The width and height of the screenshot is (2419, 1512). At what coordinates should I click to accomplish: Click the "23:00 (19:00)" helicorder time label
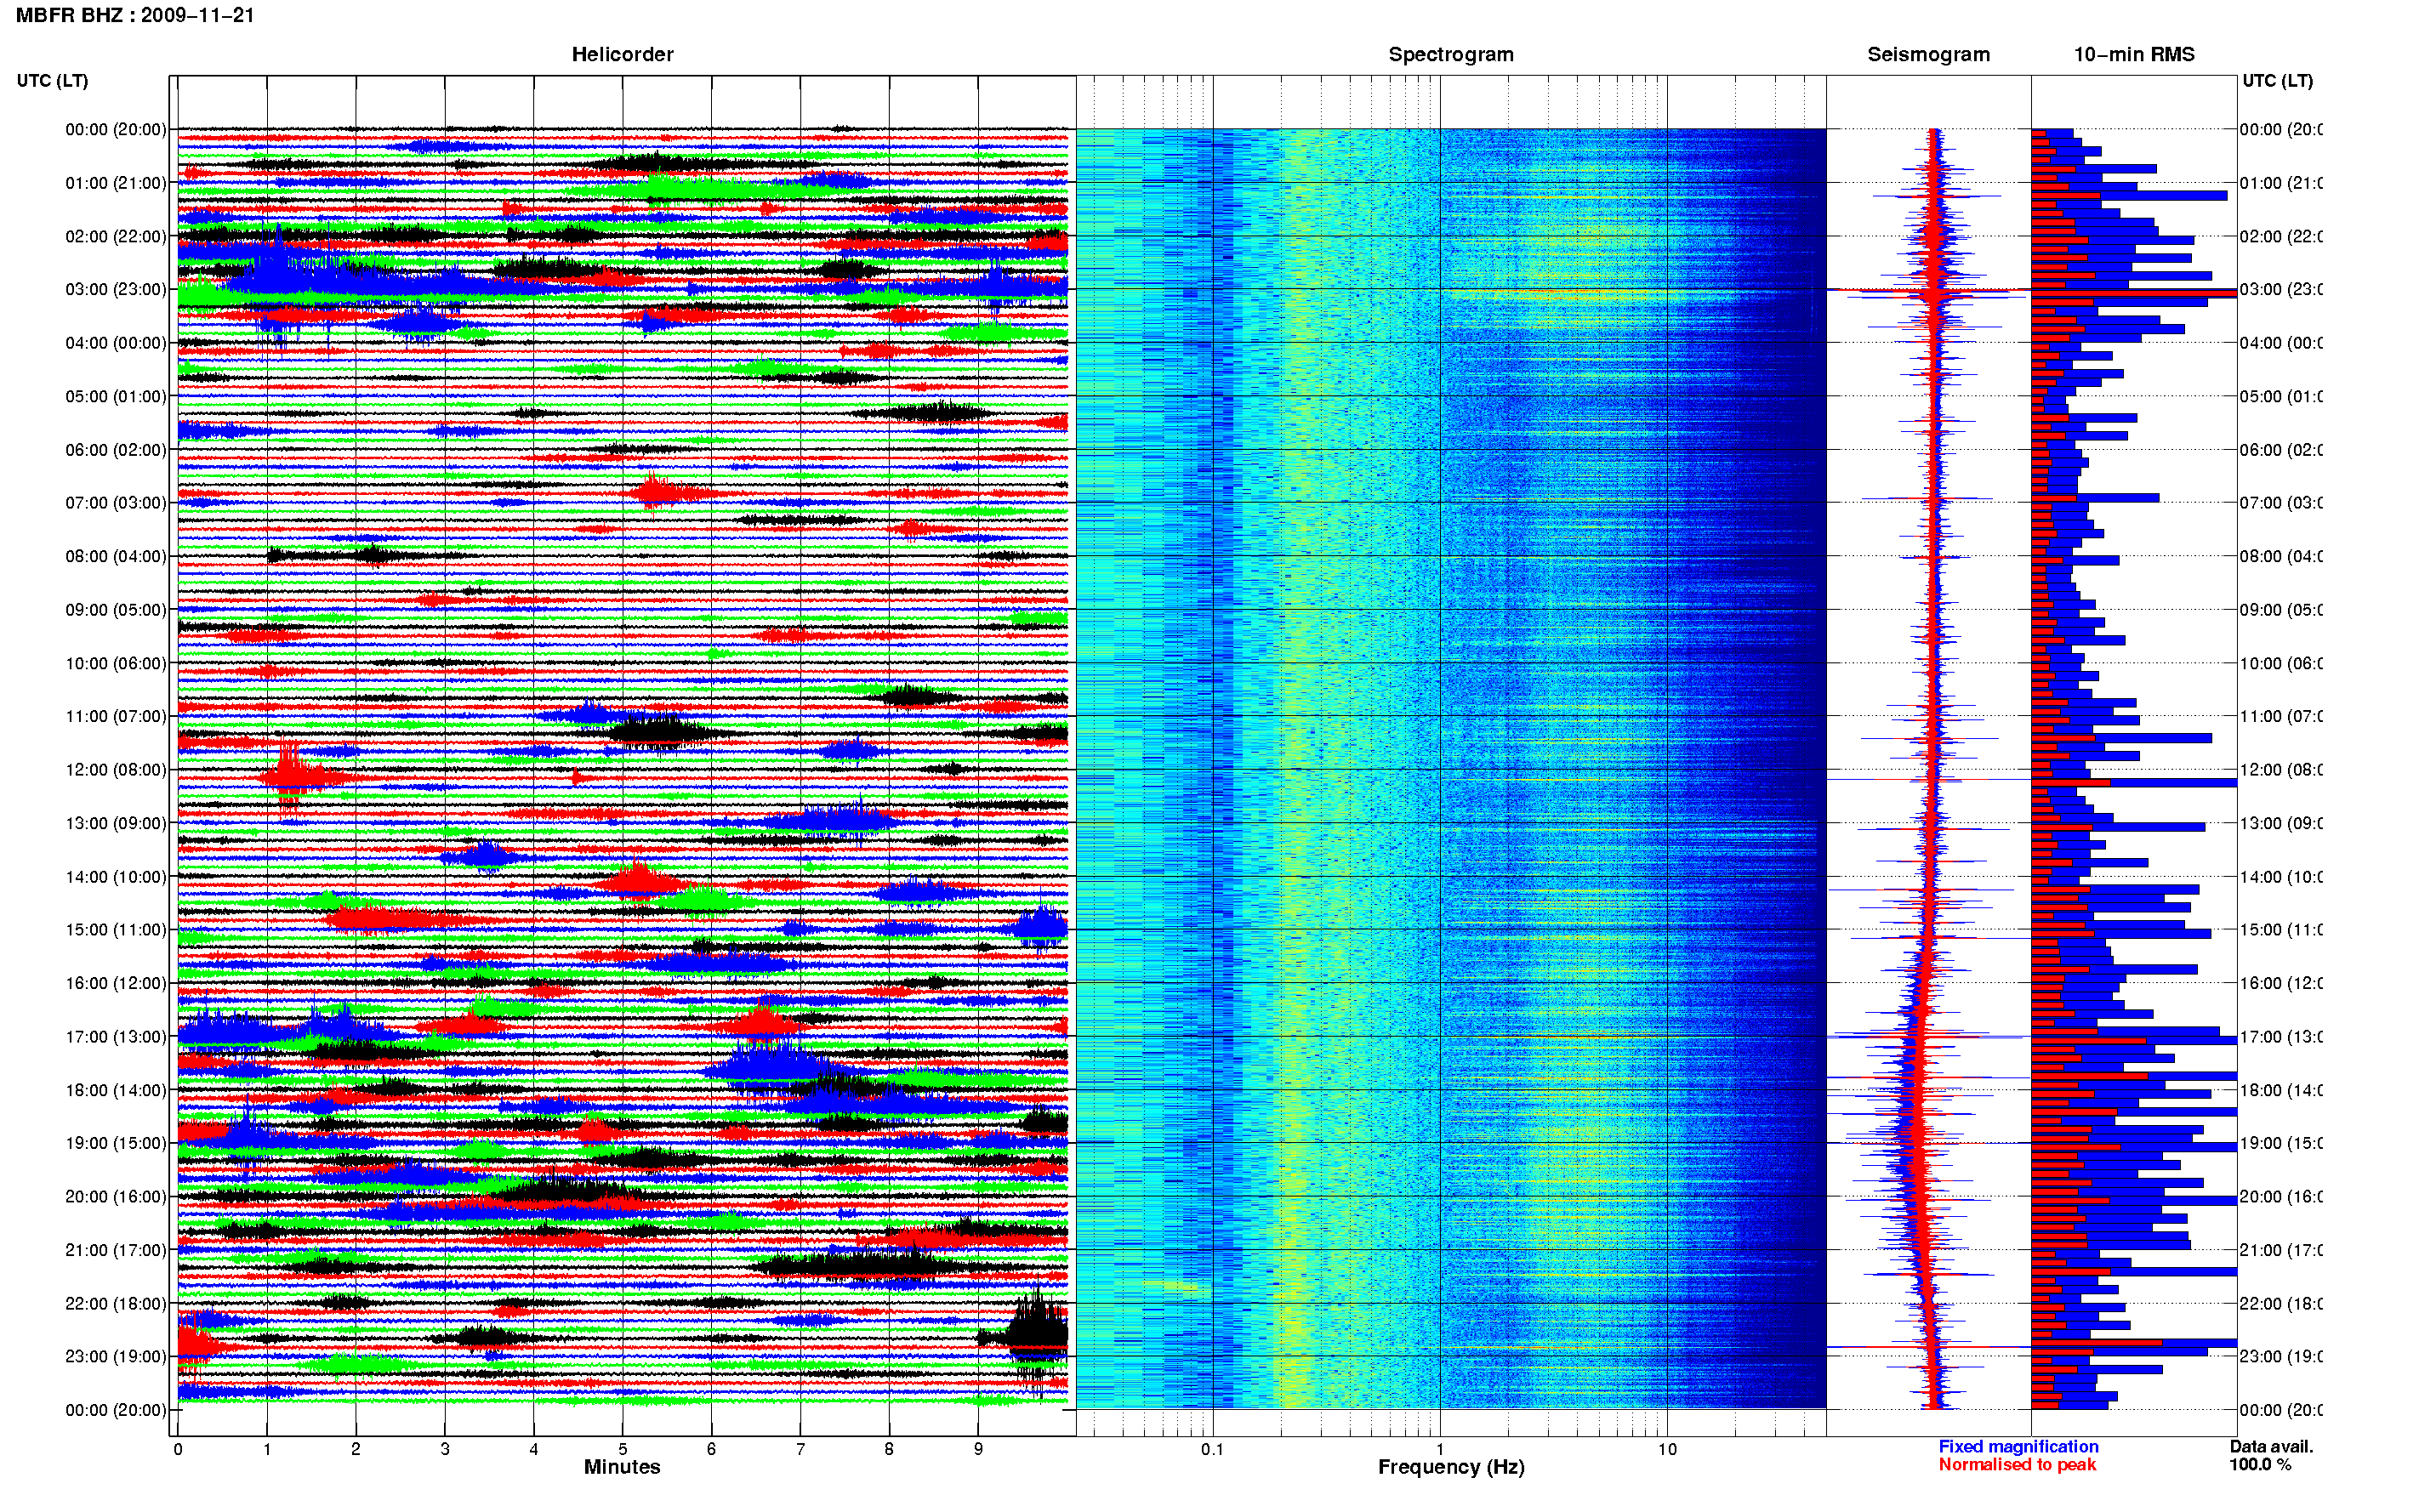coord(116,1357)
